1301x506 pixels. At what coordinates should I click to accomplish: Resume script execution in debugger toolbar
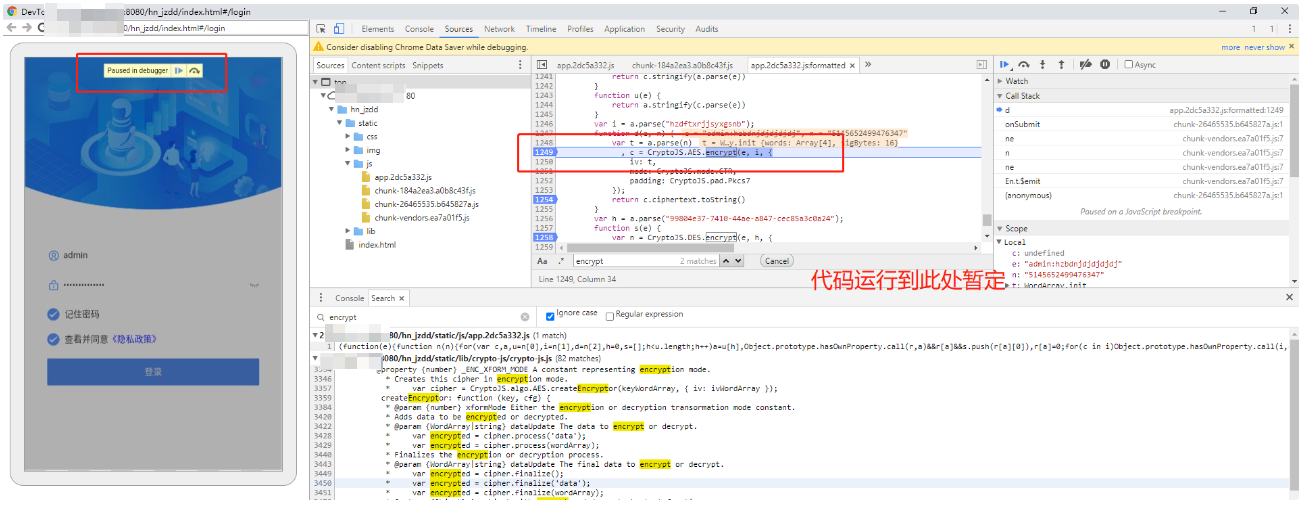(x=1006, y=64)
